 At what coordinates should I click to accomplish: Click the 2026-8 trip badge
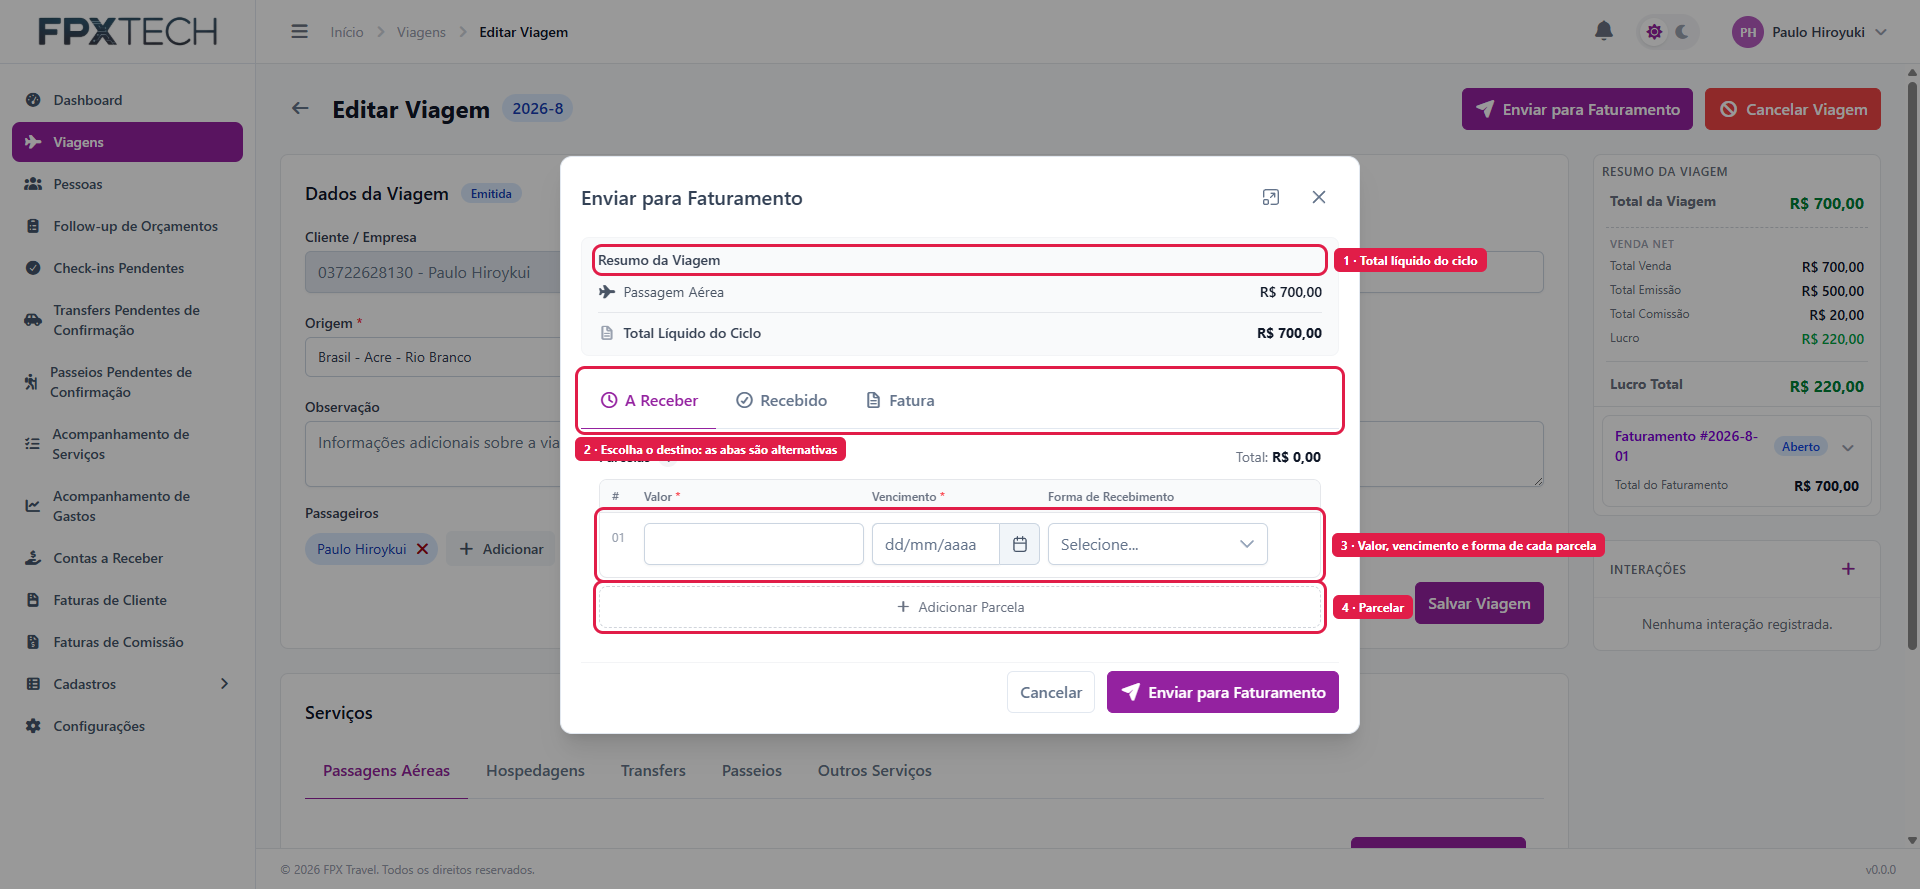[538, 108]
